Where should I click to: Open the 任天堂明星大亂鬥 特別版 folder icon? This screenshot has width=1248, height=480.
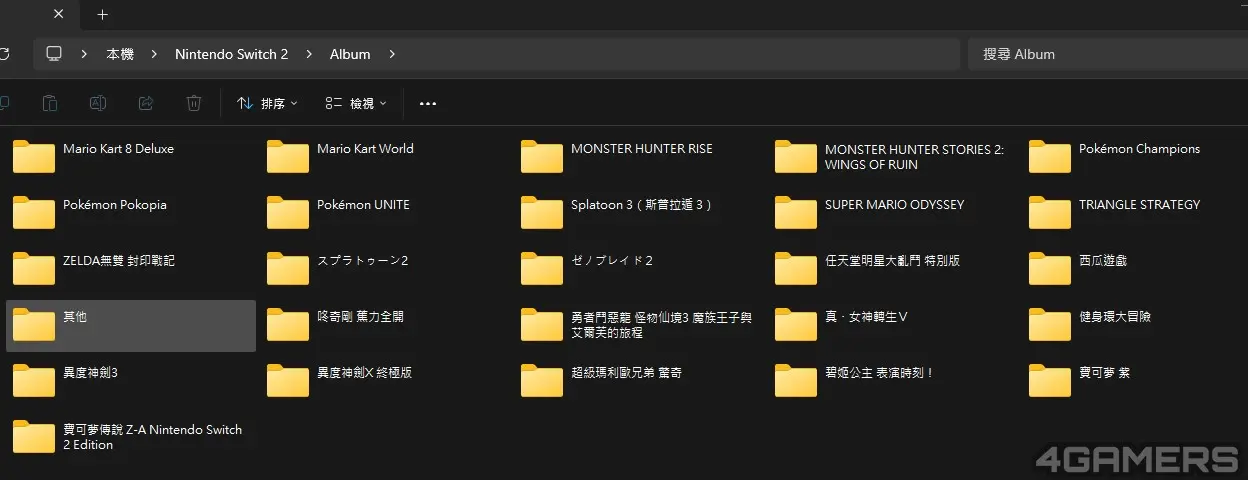coord(796,269)
